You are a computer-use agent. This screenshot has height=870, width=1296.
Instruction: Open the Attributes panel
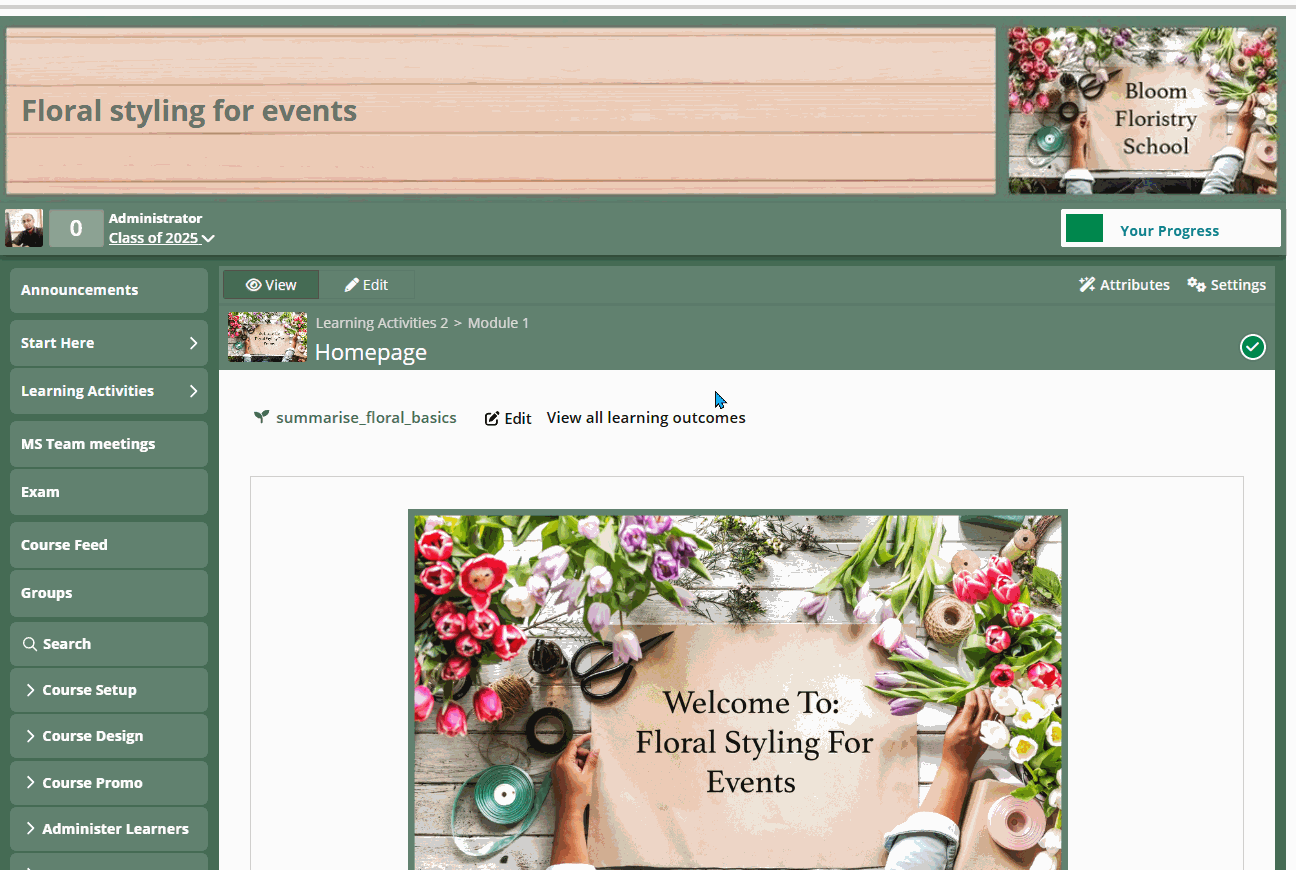pos(1124,285)
